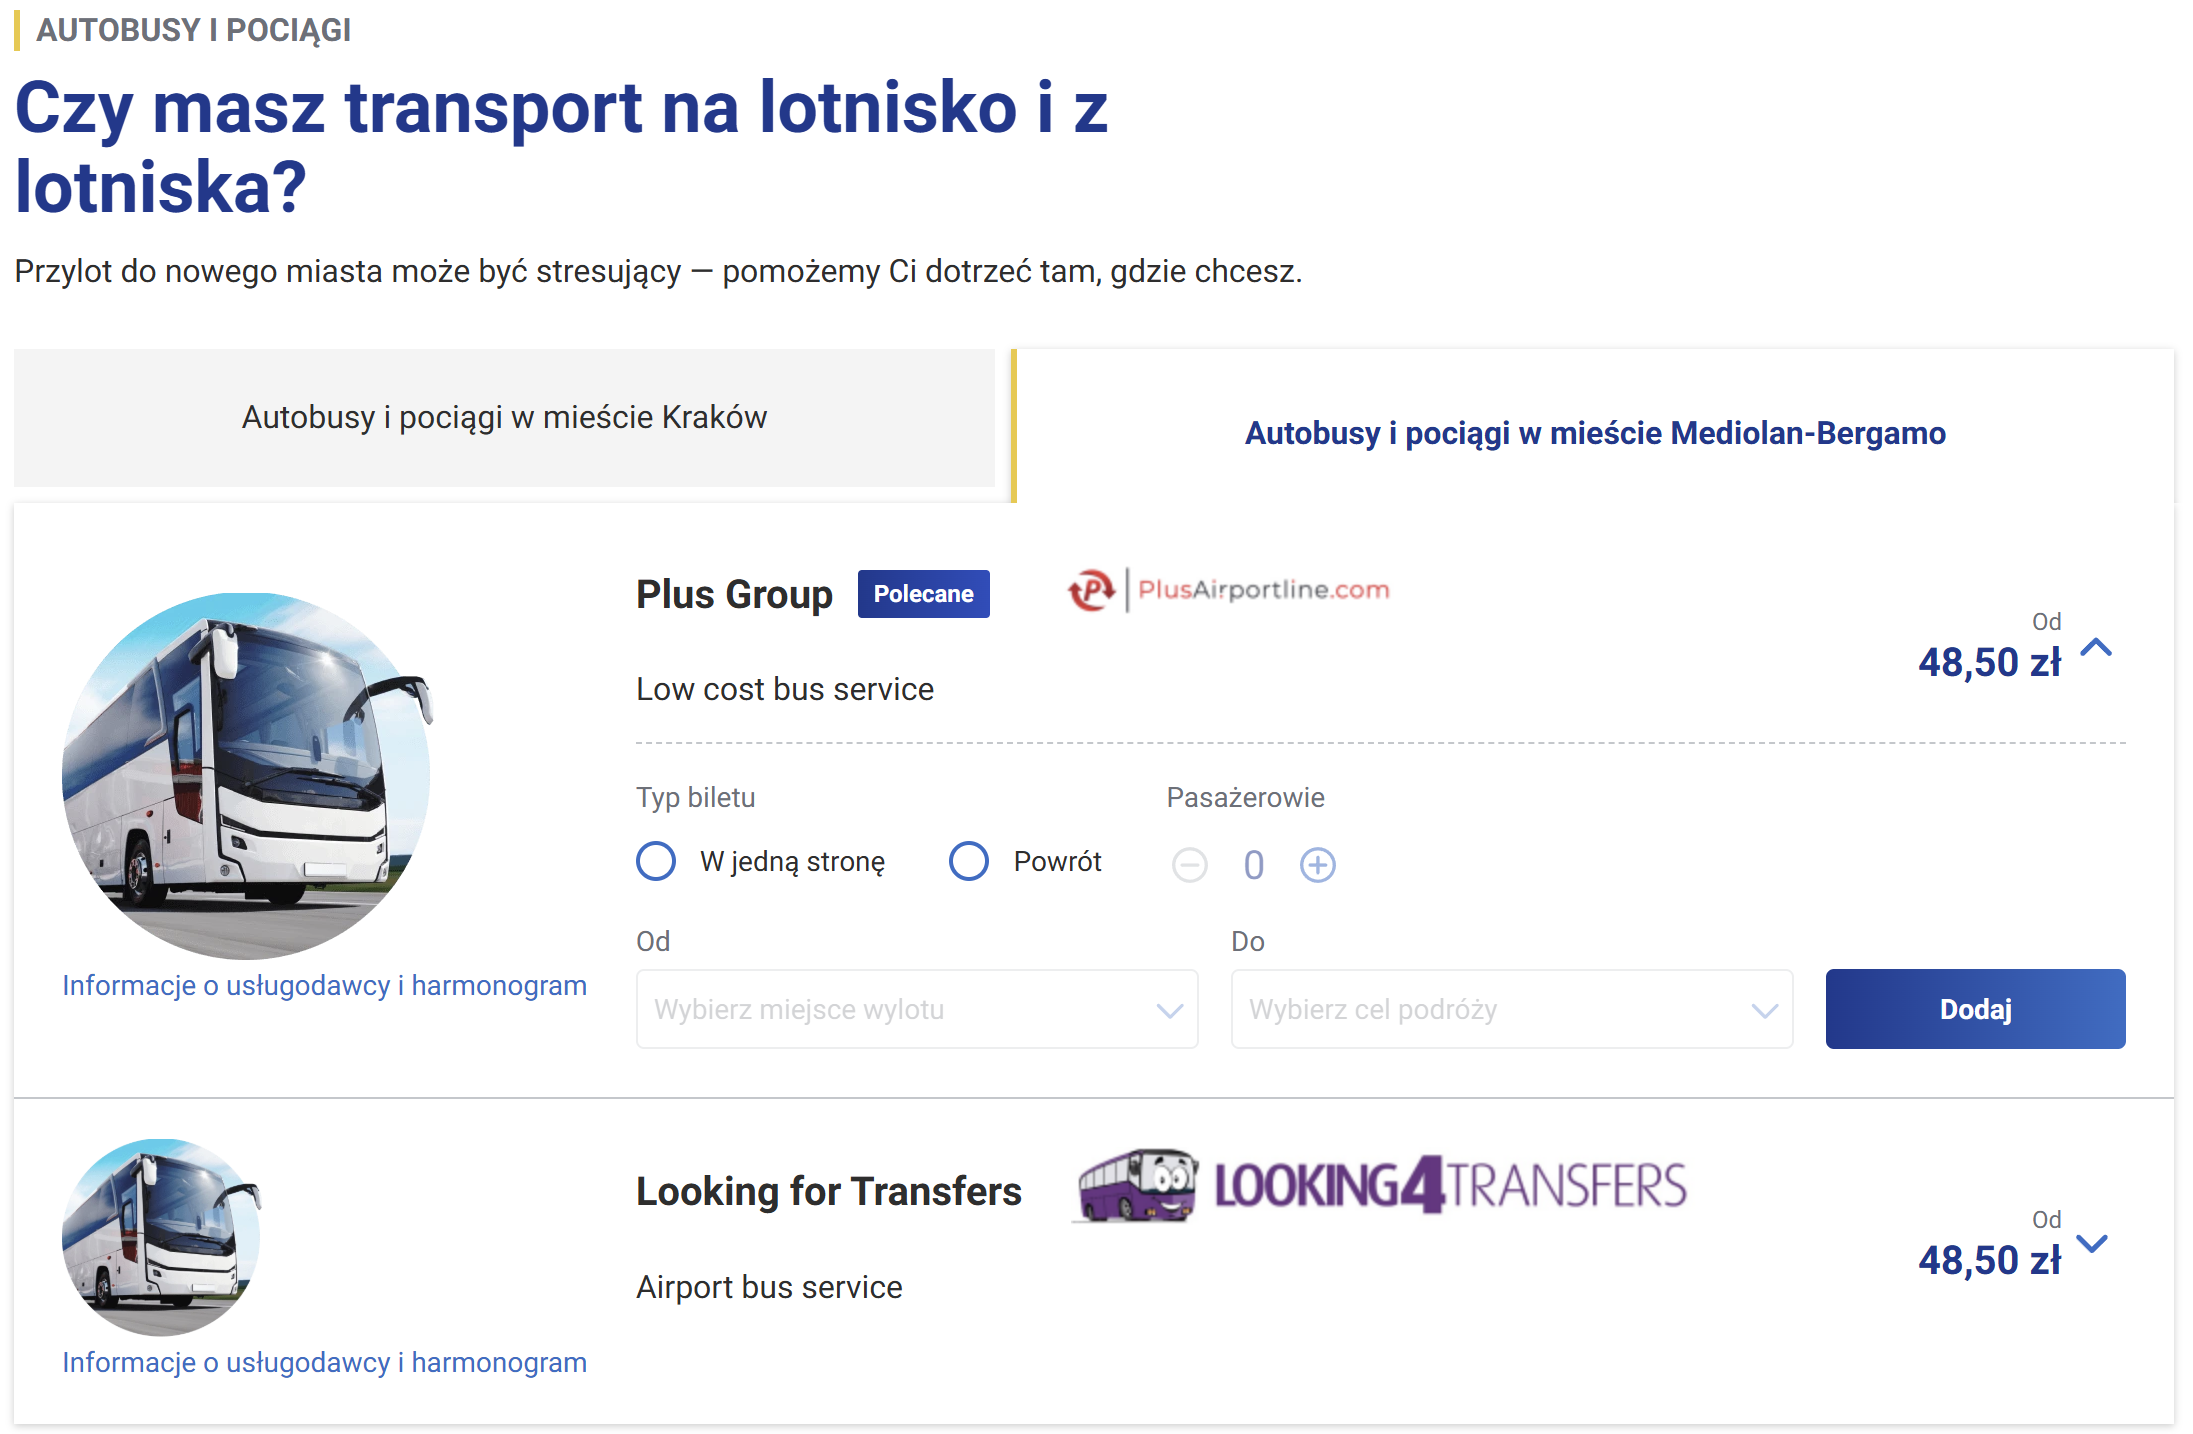The image size is (2193, 1434).
Task: Increase passenger count with plus icon
Action: click(x=1317, y=865)
